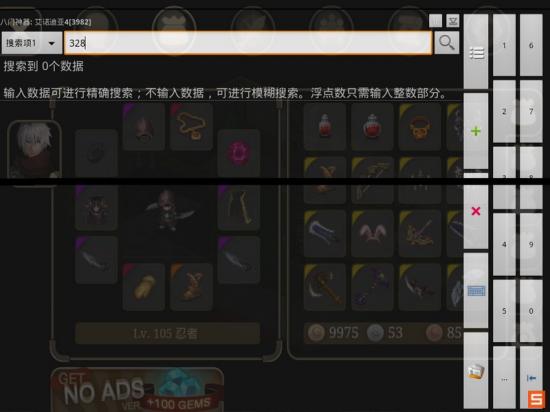Click the red X delete icon
The width and height of the screenshot is (550, 412).
476,211
